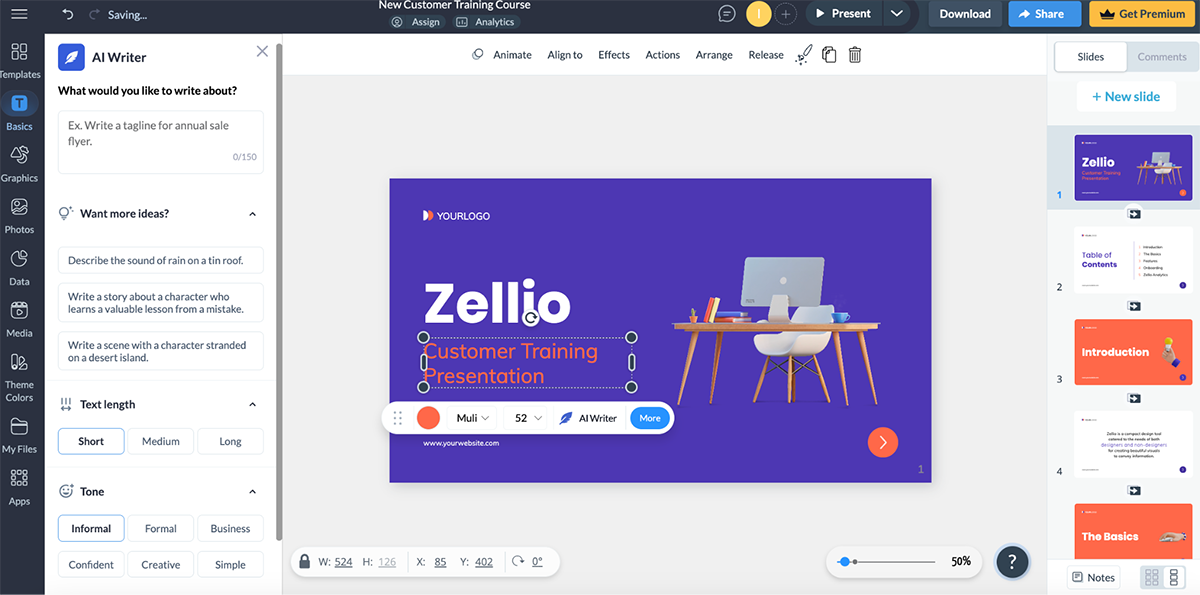Screen dimensions: 1200x595
Task: Open the Muli font dropdown
Action: (x=470, y=417)
